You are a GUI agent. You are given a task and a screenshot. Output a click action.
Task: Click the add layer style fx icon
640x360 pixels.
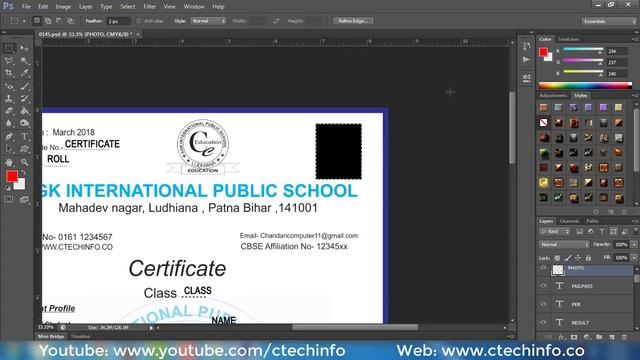(x=562, y=337)
